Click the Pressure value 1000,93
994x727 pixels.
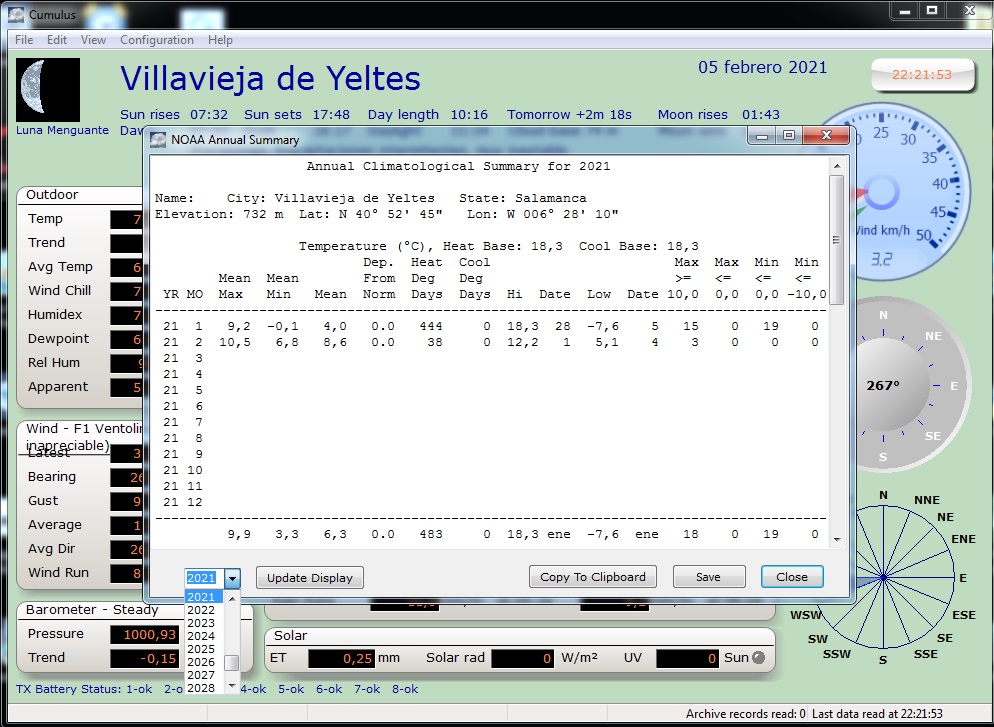[145, 634]
